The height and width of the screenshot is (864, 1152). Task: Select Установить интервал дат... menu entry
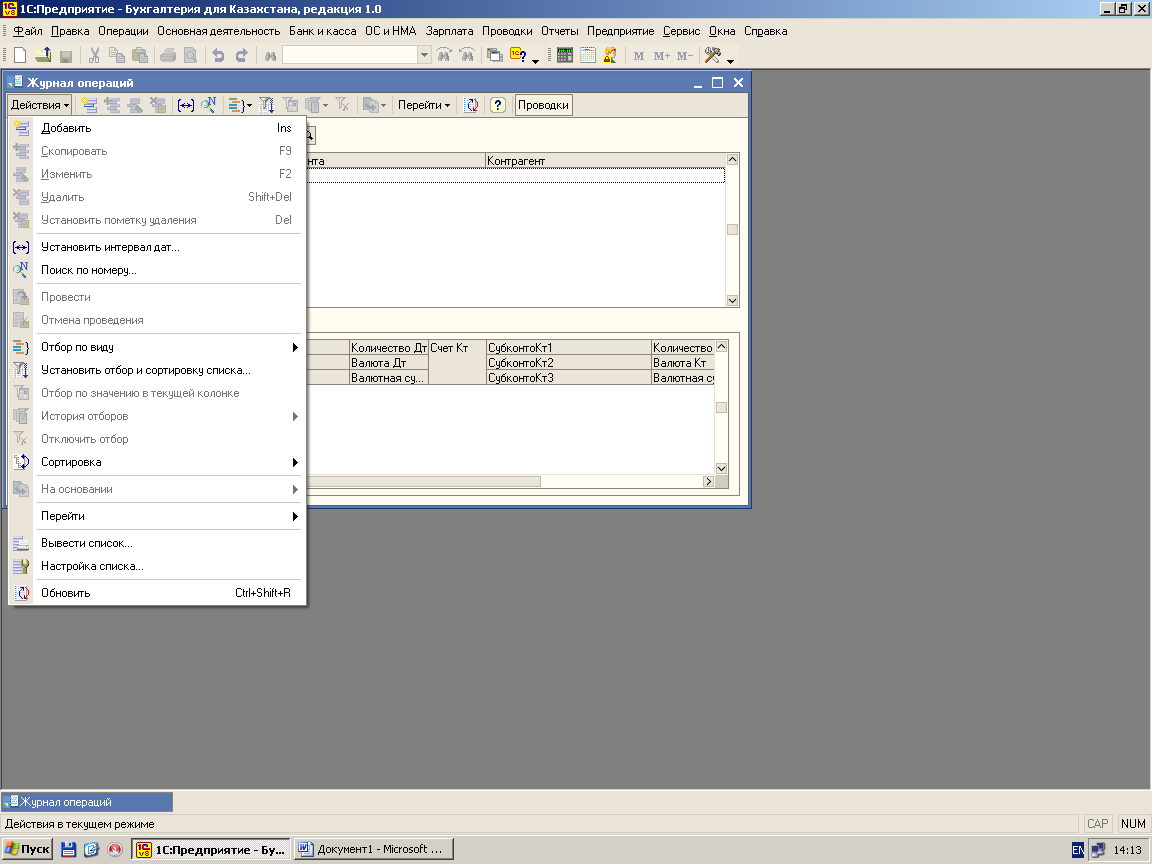point(156,247)
